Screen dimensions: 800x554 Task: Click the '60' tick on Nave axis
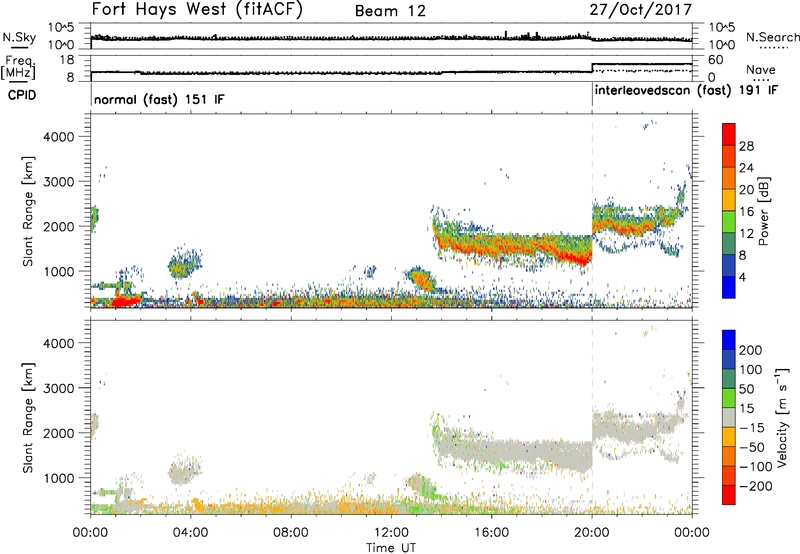(716, 60)
